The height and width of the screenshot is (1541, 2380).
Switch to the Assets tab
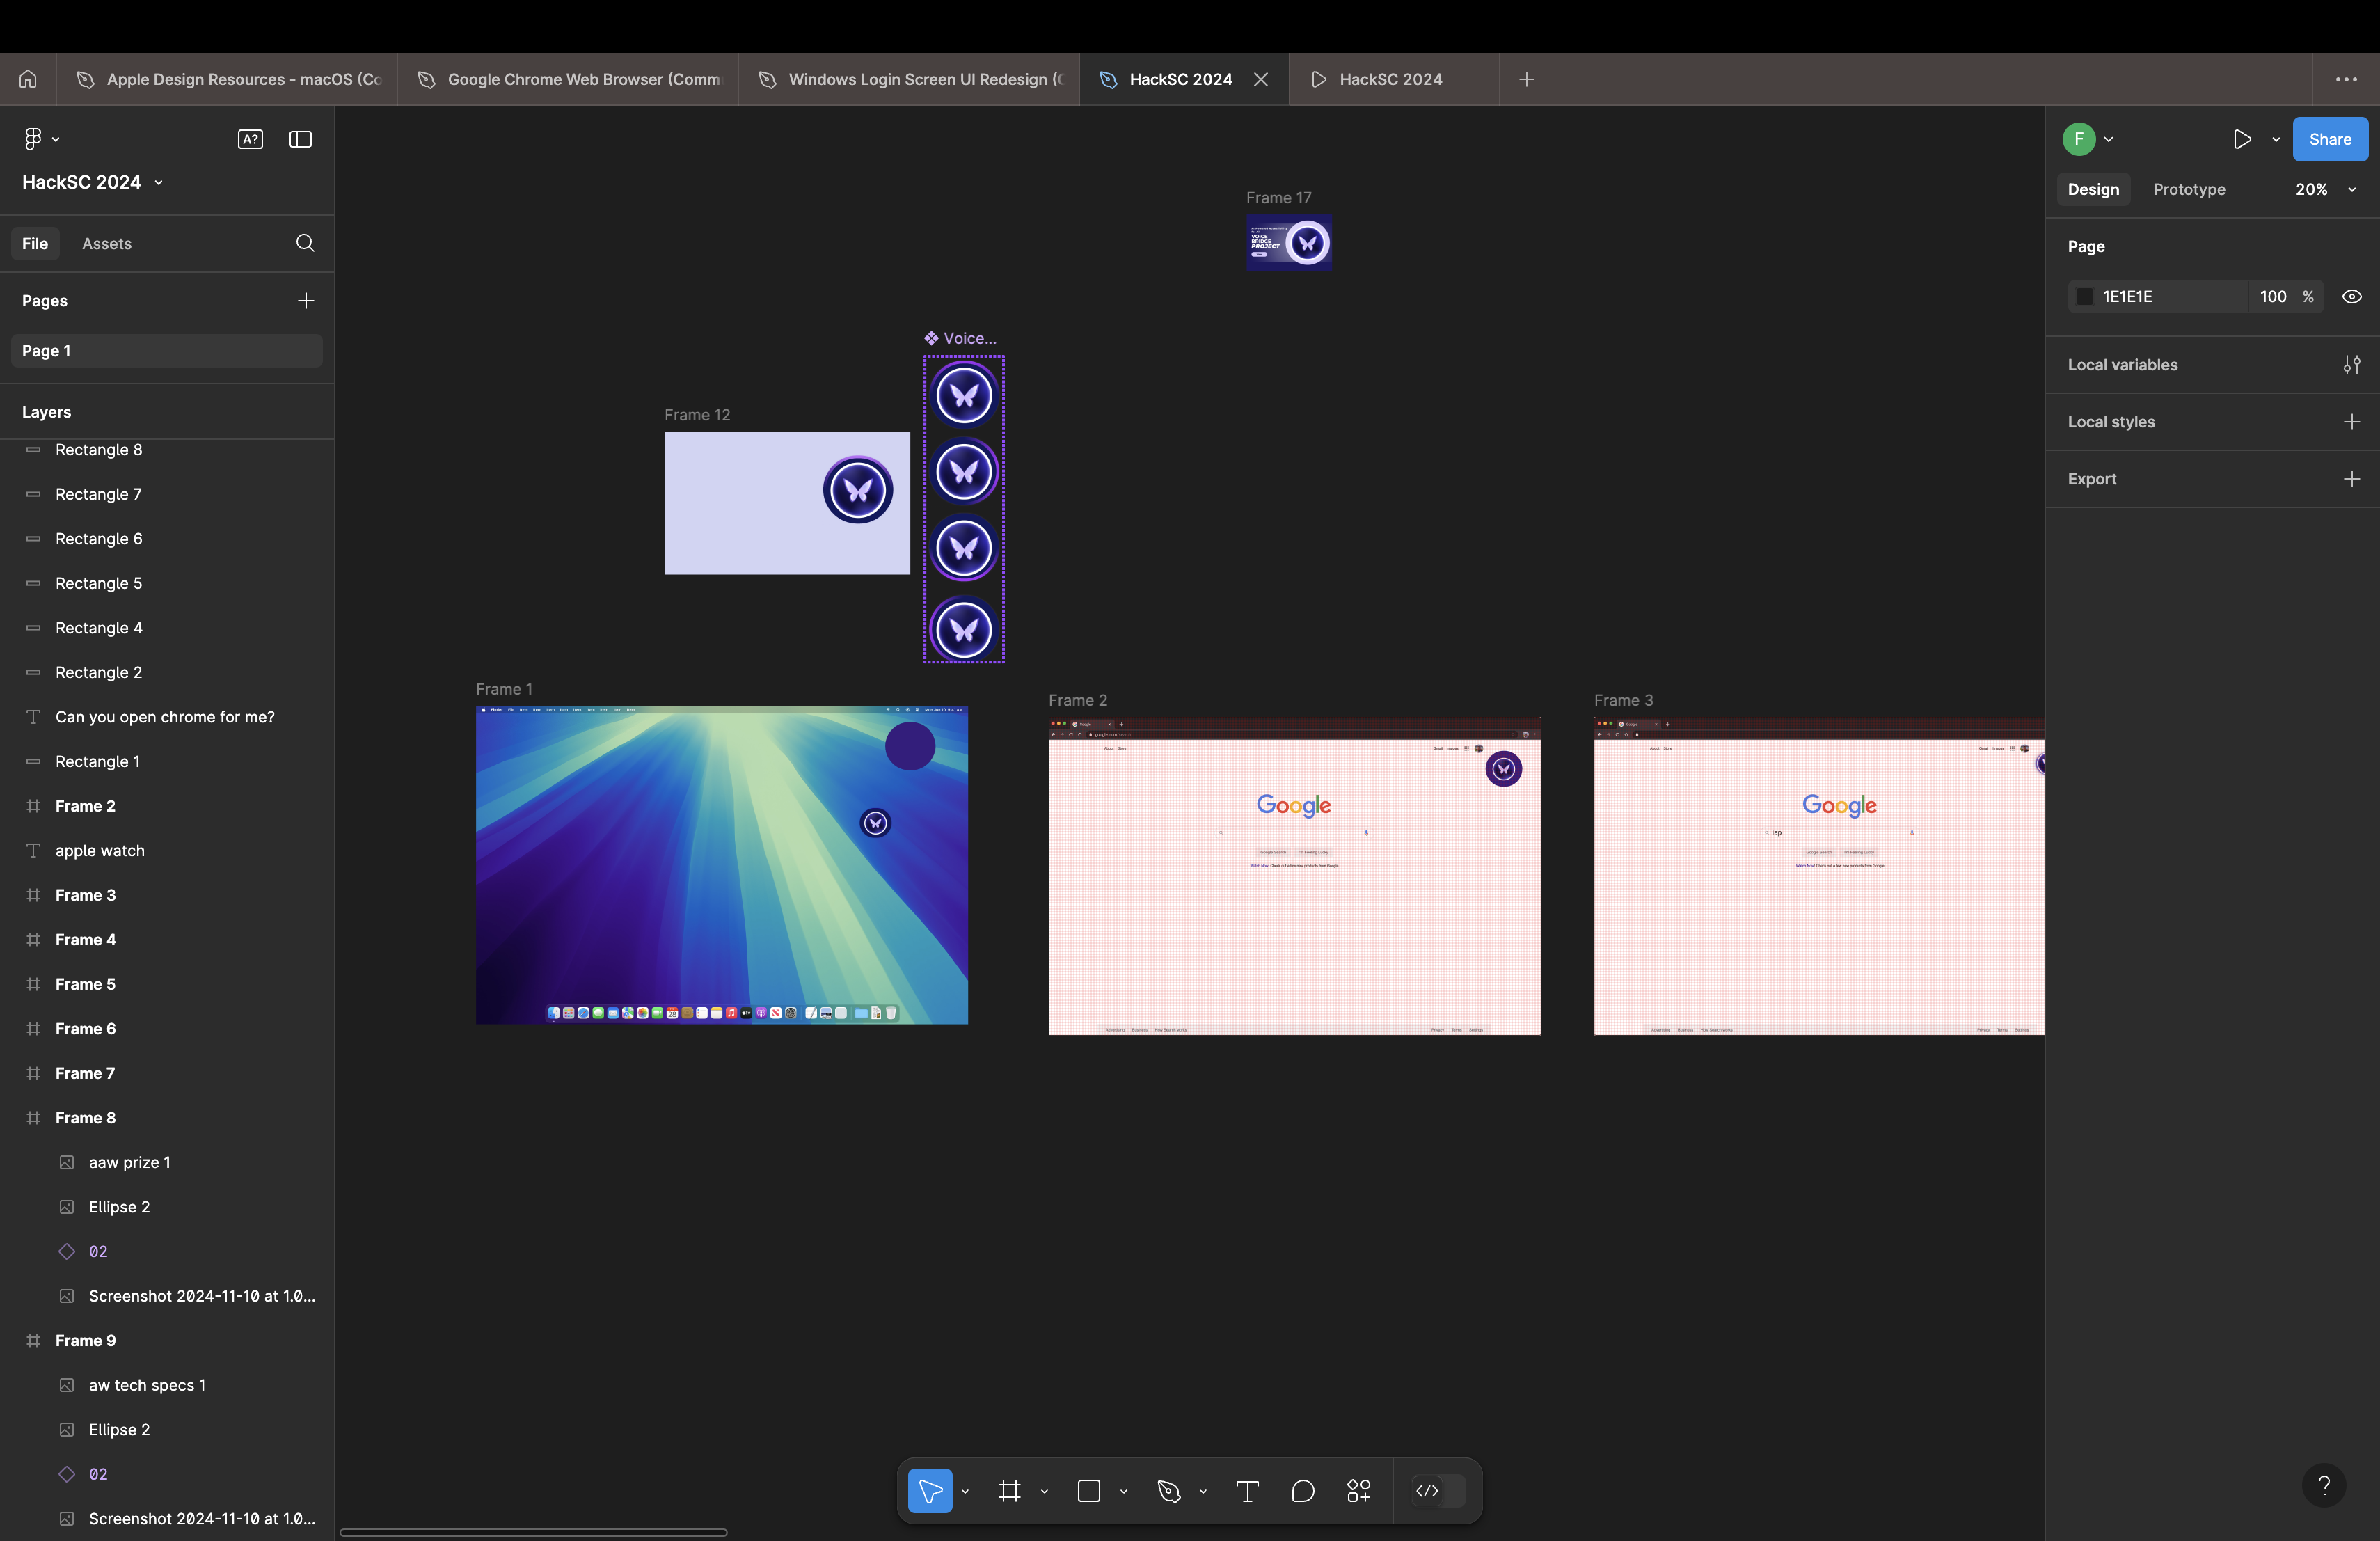(x=106, y=243)
